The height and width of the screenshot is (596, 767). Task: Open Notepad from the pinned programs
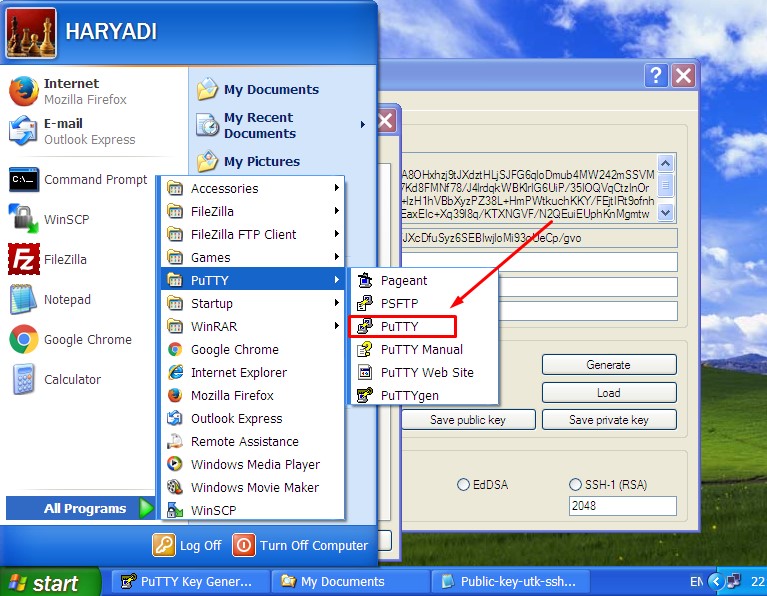[x=67, y=299]
